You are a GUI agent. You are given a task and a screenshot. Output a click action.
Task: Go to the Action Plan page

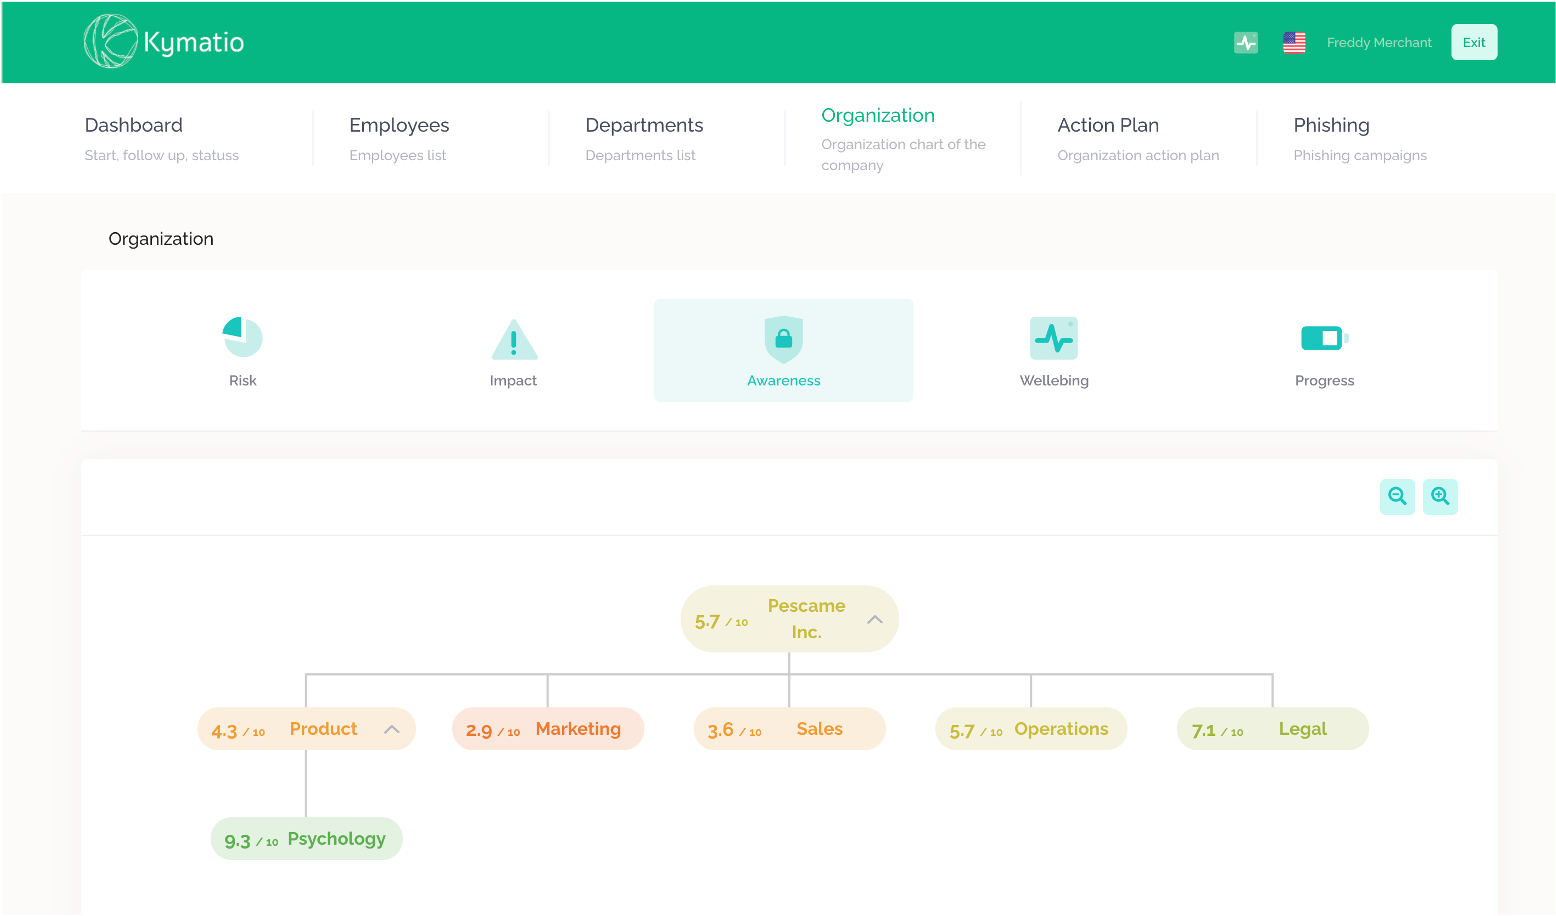(x=1108, y=125)
